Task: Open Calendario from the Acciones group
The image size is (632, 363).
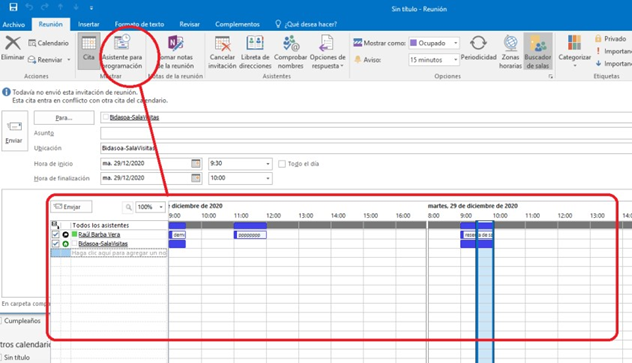Action: (48, 43)
